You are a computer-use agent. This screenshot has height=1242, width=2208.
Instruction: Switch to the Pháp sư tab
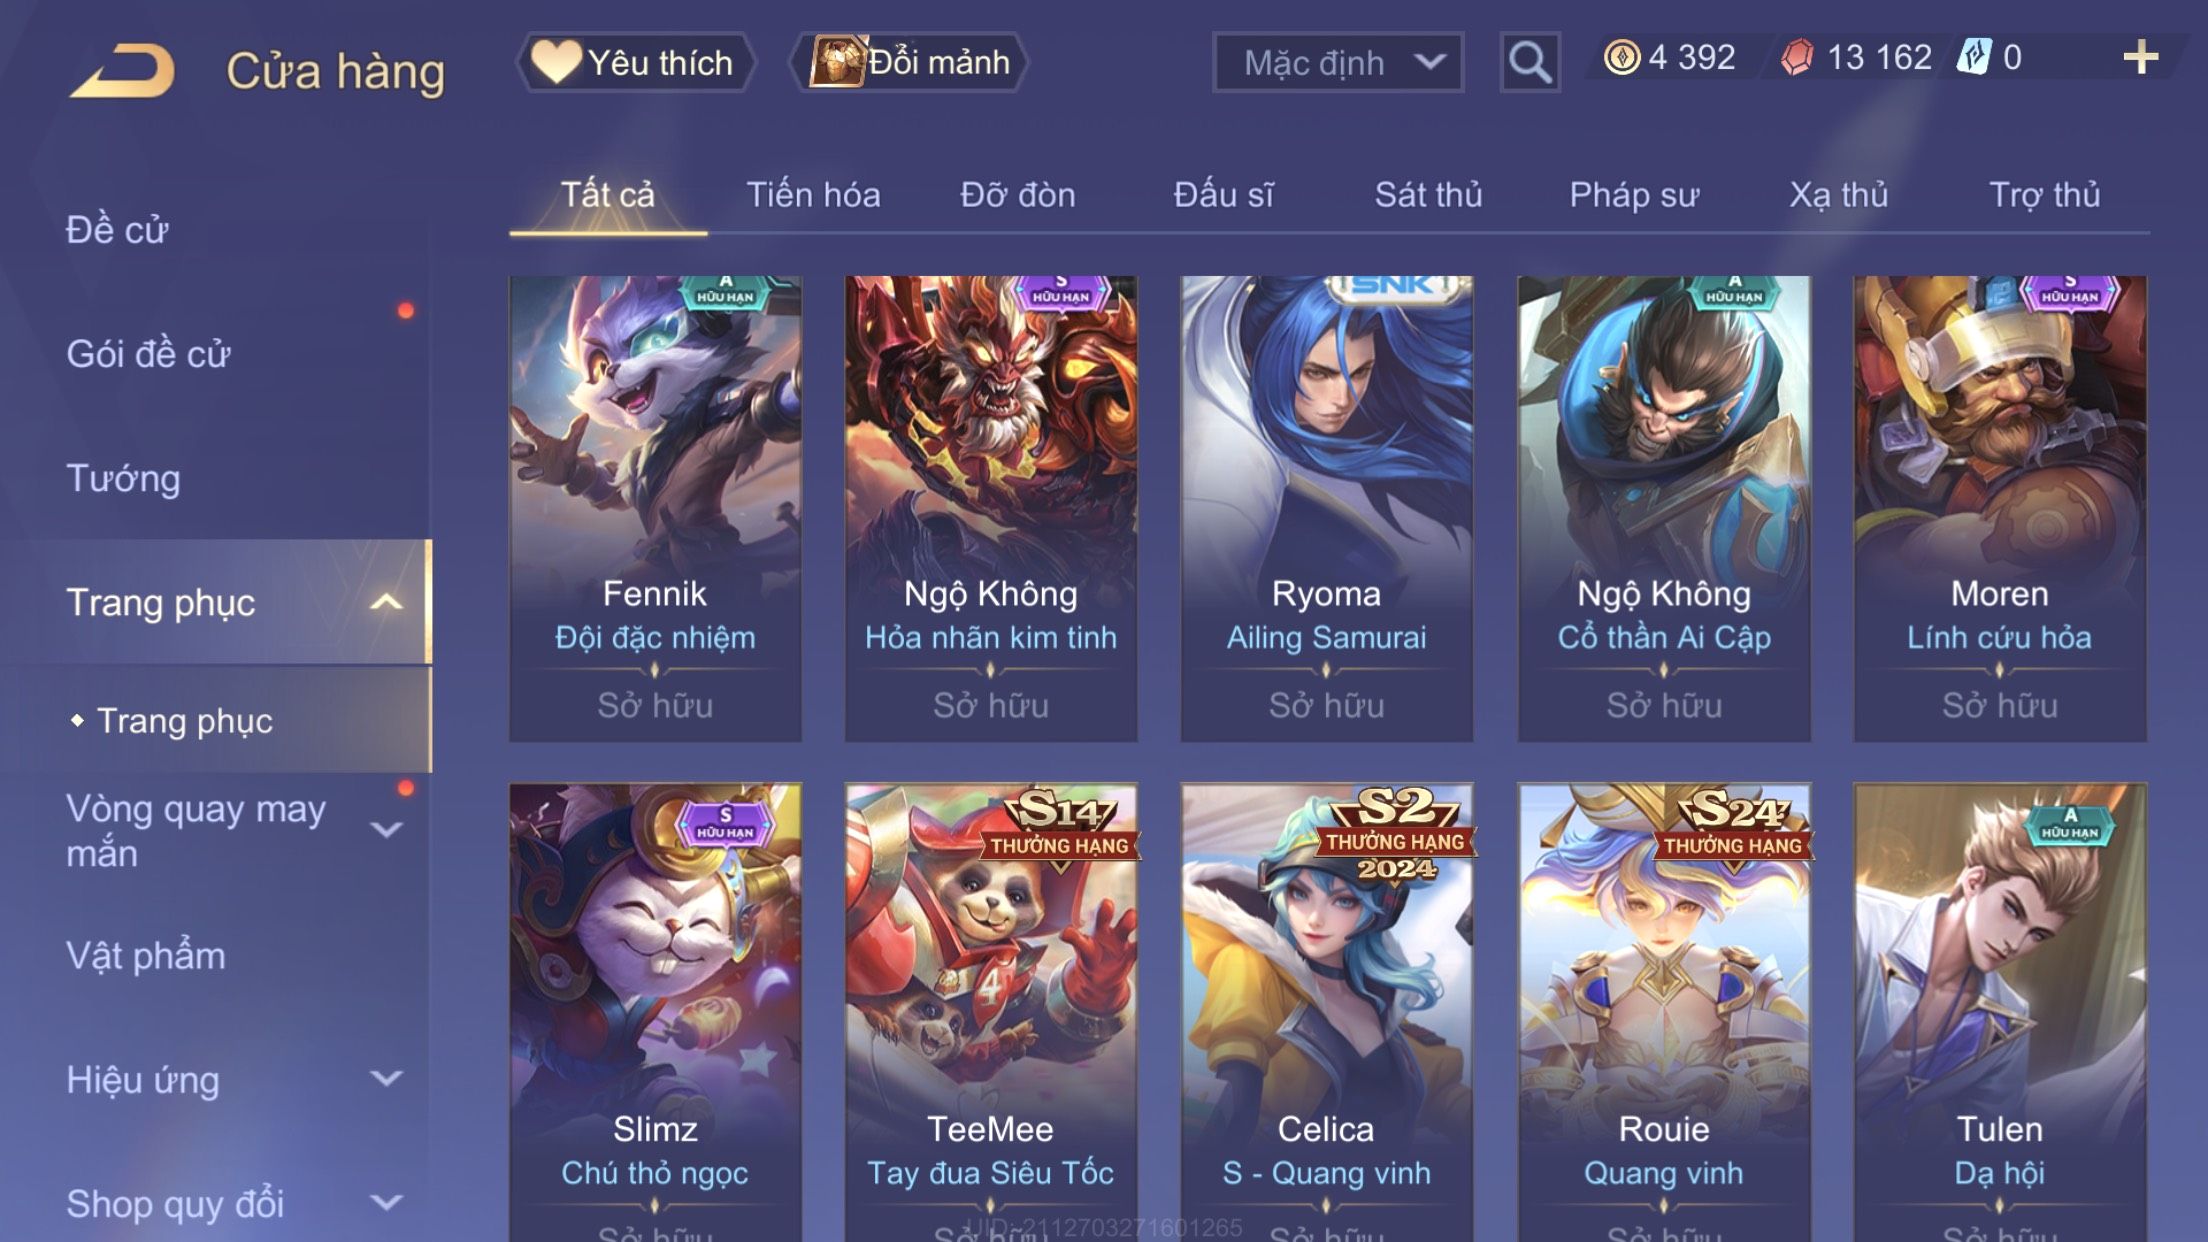(x=1634, y=195)
